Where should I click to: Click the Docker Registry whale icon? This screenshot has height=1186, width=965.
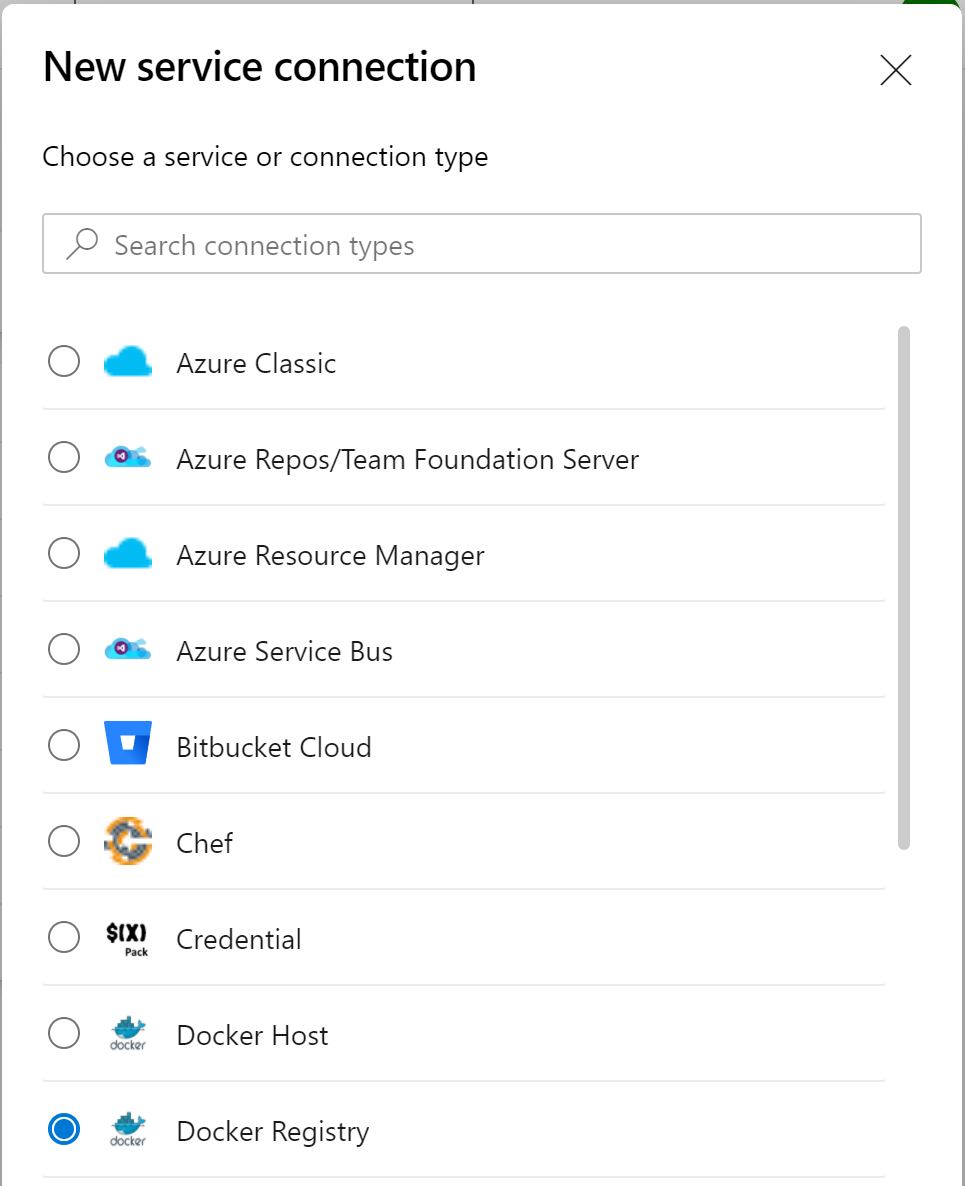[128, 1130]
